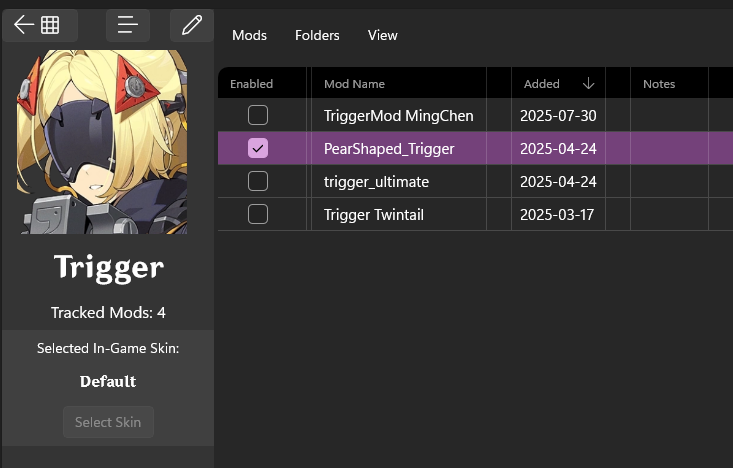Open the Folders menu

coord(317,36)
